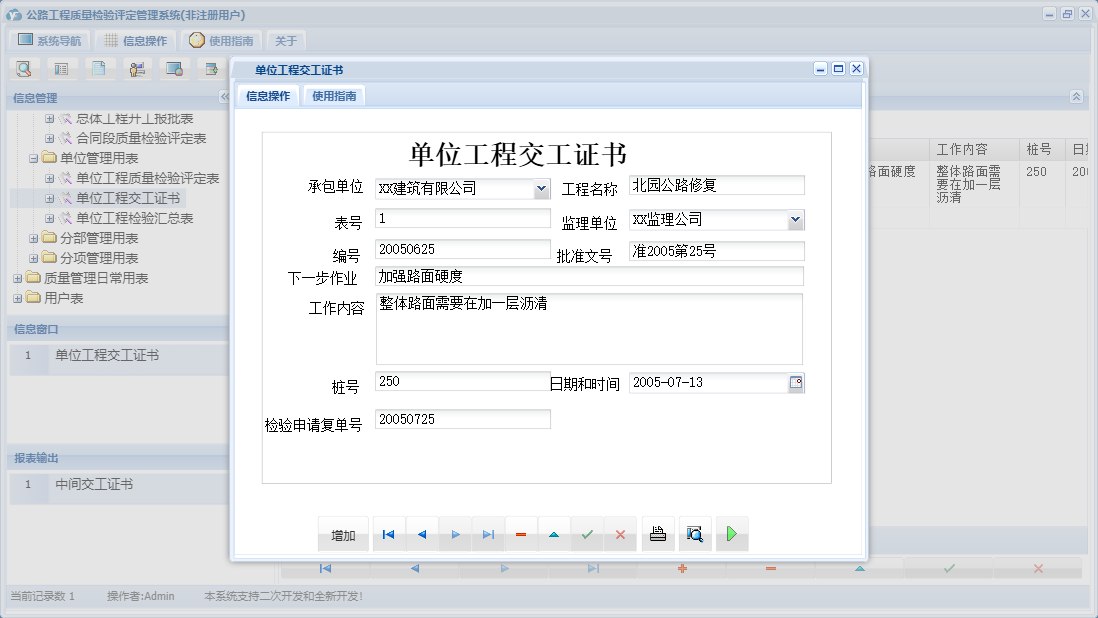Viewport: 1098px width, 618px height.
Task: Delete current record with the red minus icon
Action: tap(521, 533)
